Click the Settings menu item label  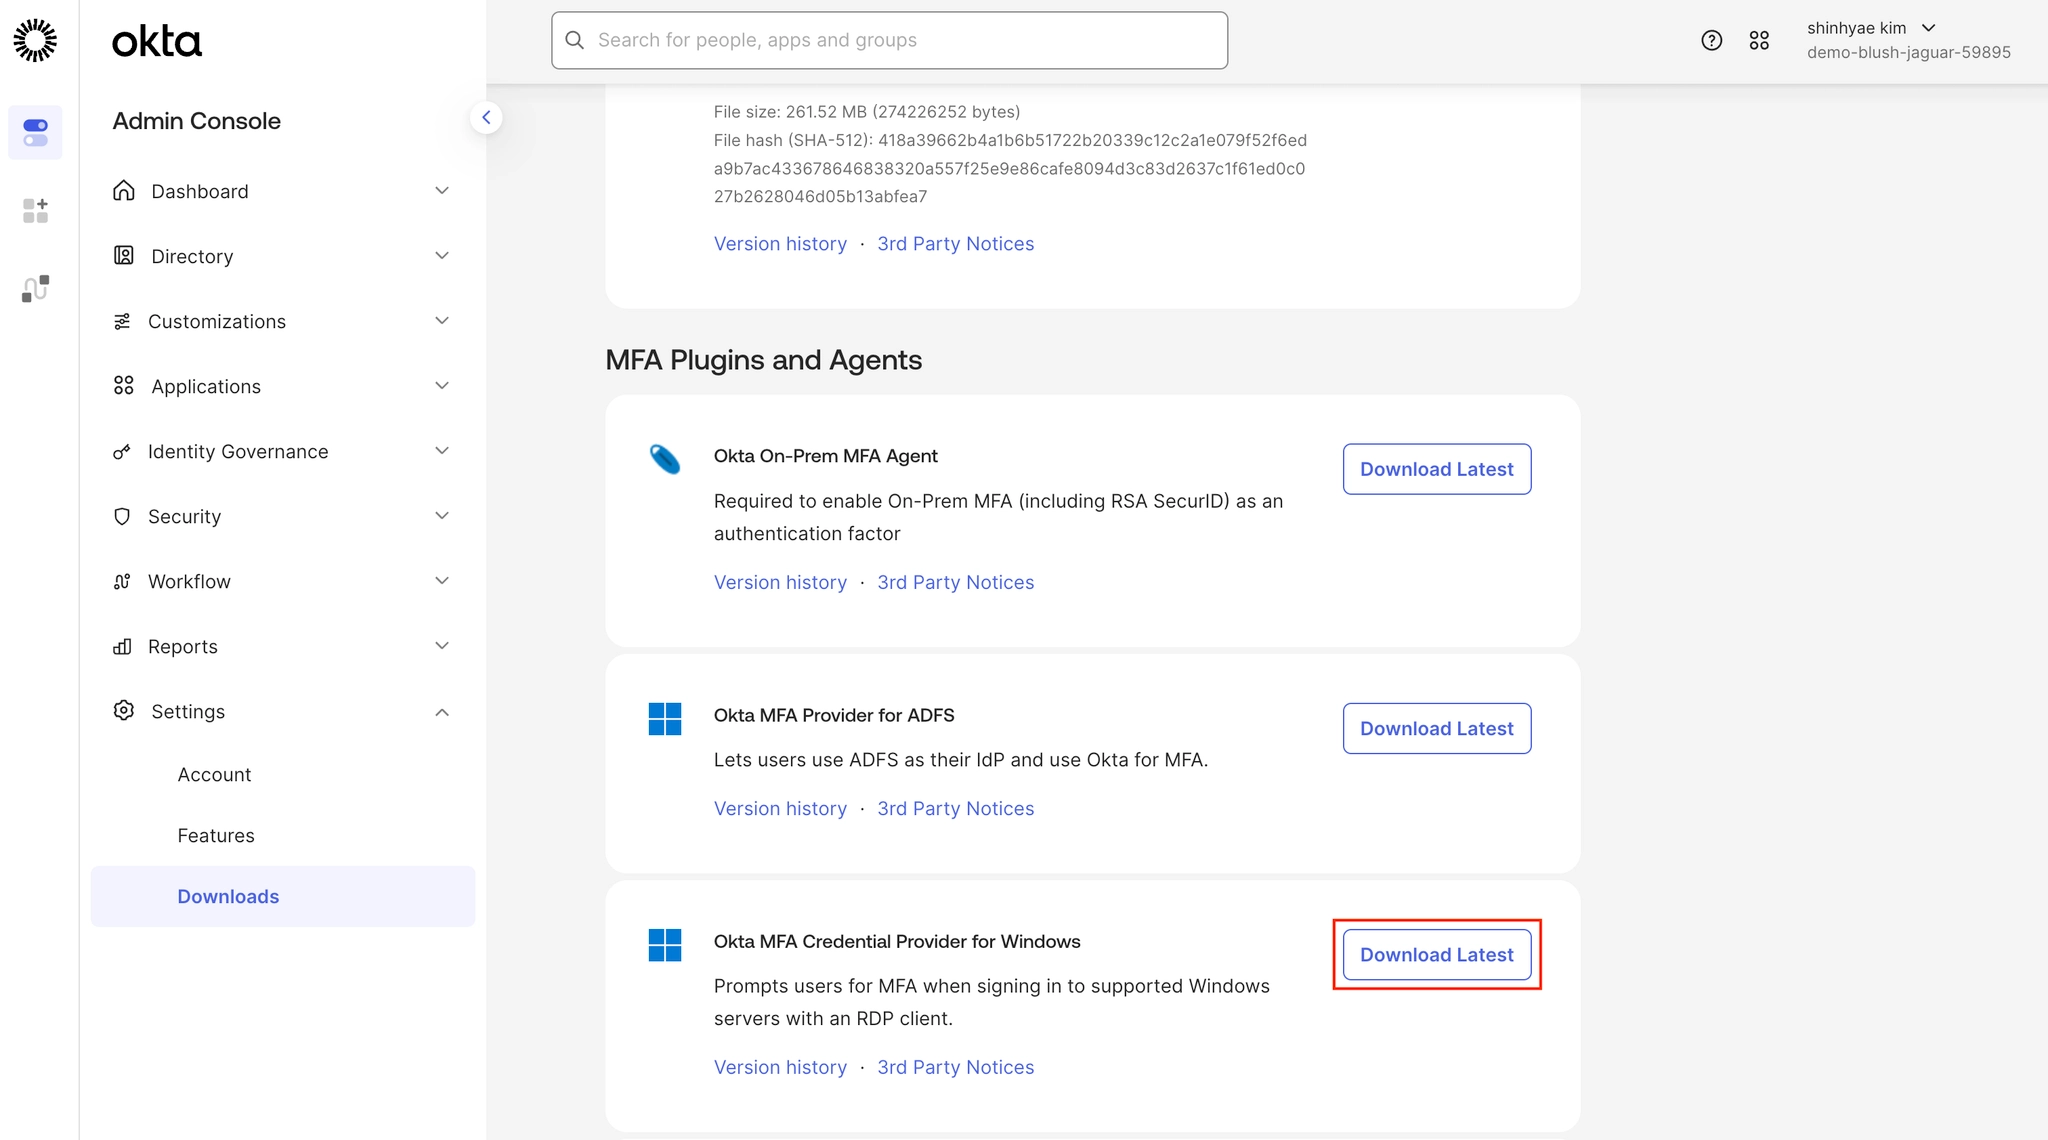pos(188,711)
